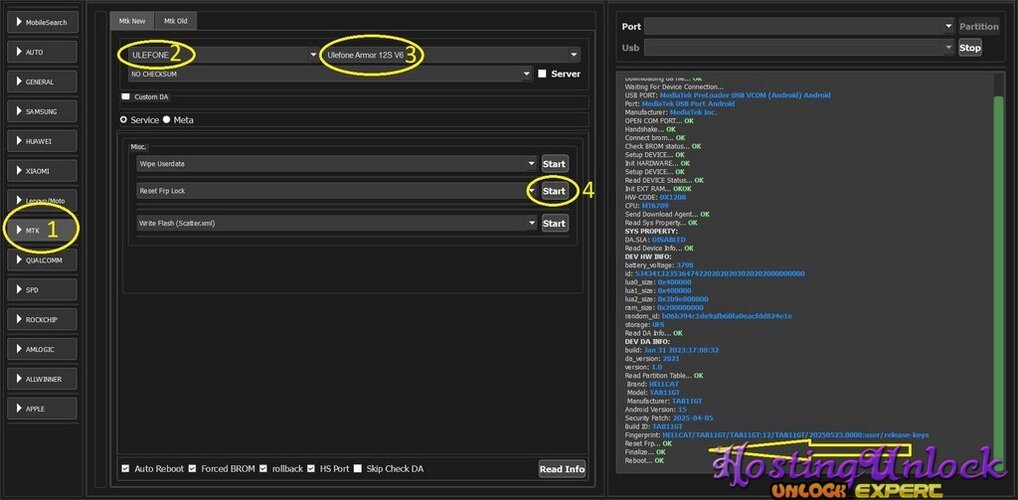Open the ULEFONE brand dropdown

[223, 55]
